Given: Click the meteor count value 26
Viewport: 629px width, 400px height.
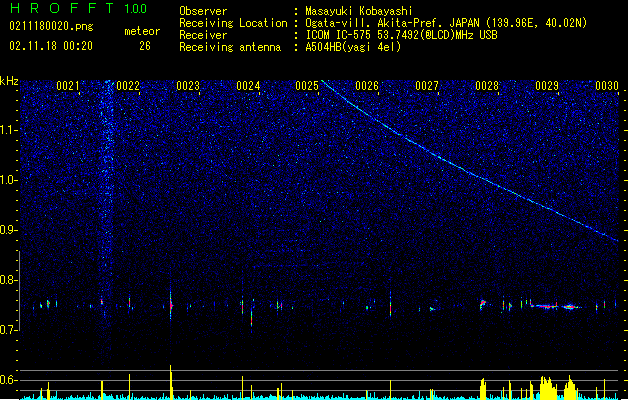Looking at the screenshot, I should (145, 46).
